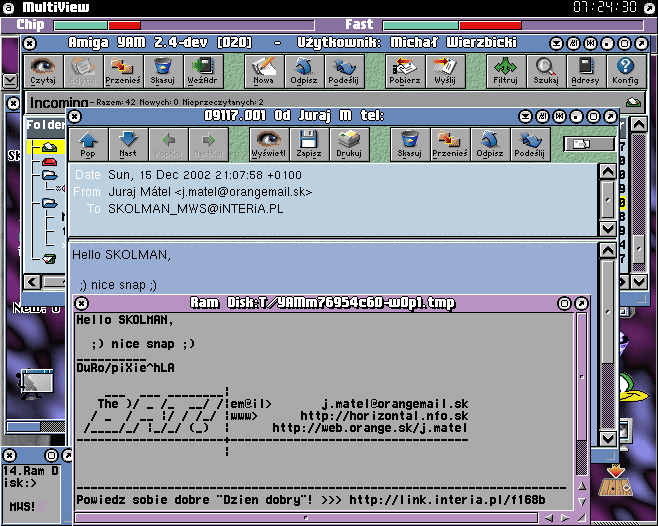Click the Ram Disk horizontal scrollbar
Image resolution: width=658 pixels, height=526 pixels.
306,518
